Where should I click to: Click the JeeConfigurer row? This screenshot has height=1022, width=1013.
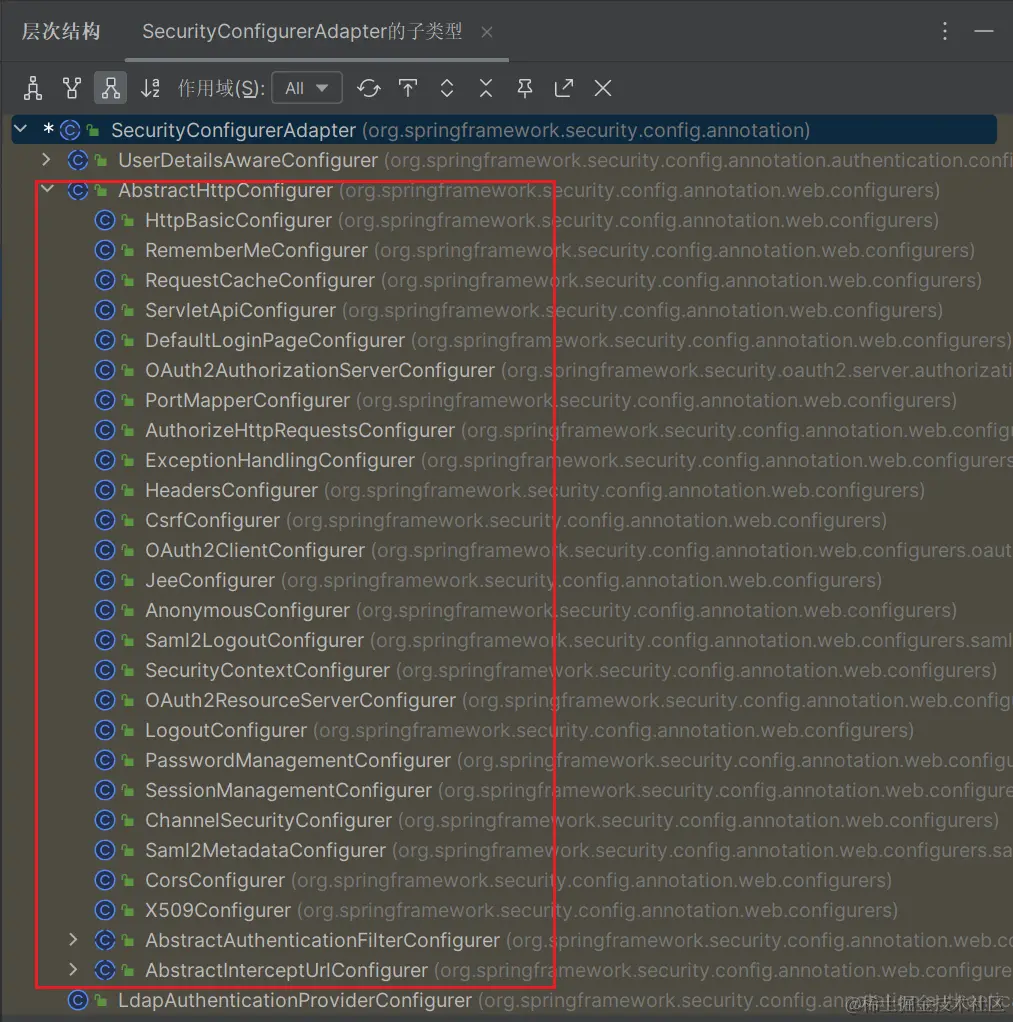pyautogui.click(x=210, y=580)
